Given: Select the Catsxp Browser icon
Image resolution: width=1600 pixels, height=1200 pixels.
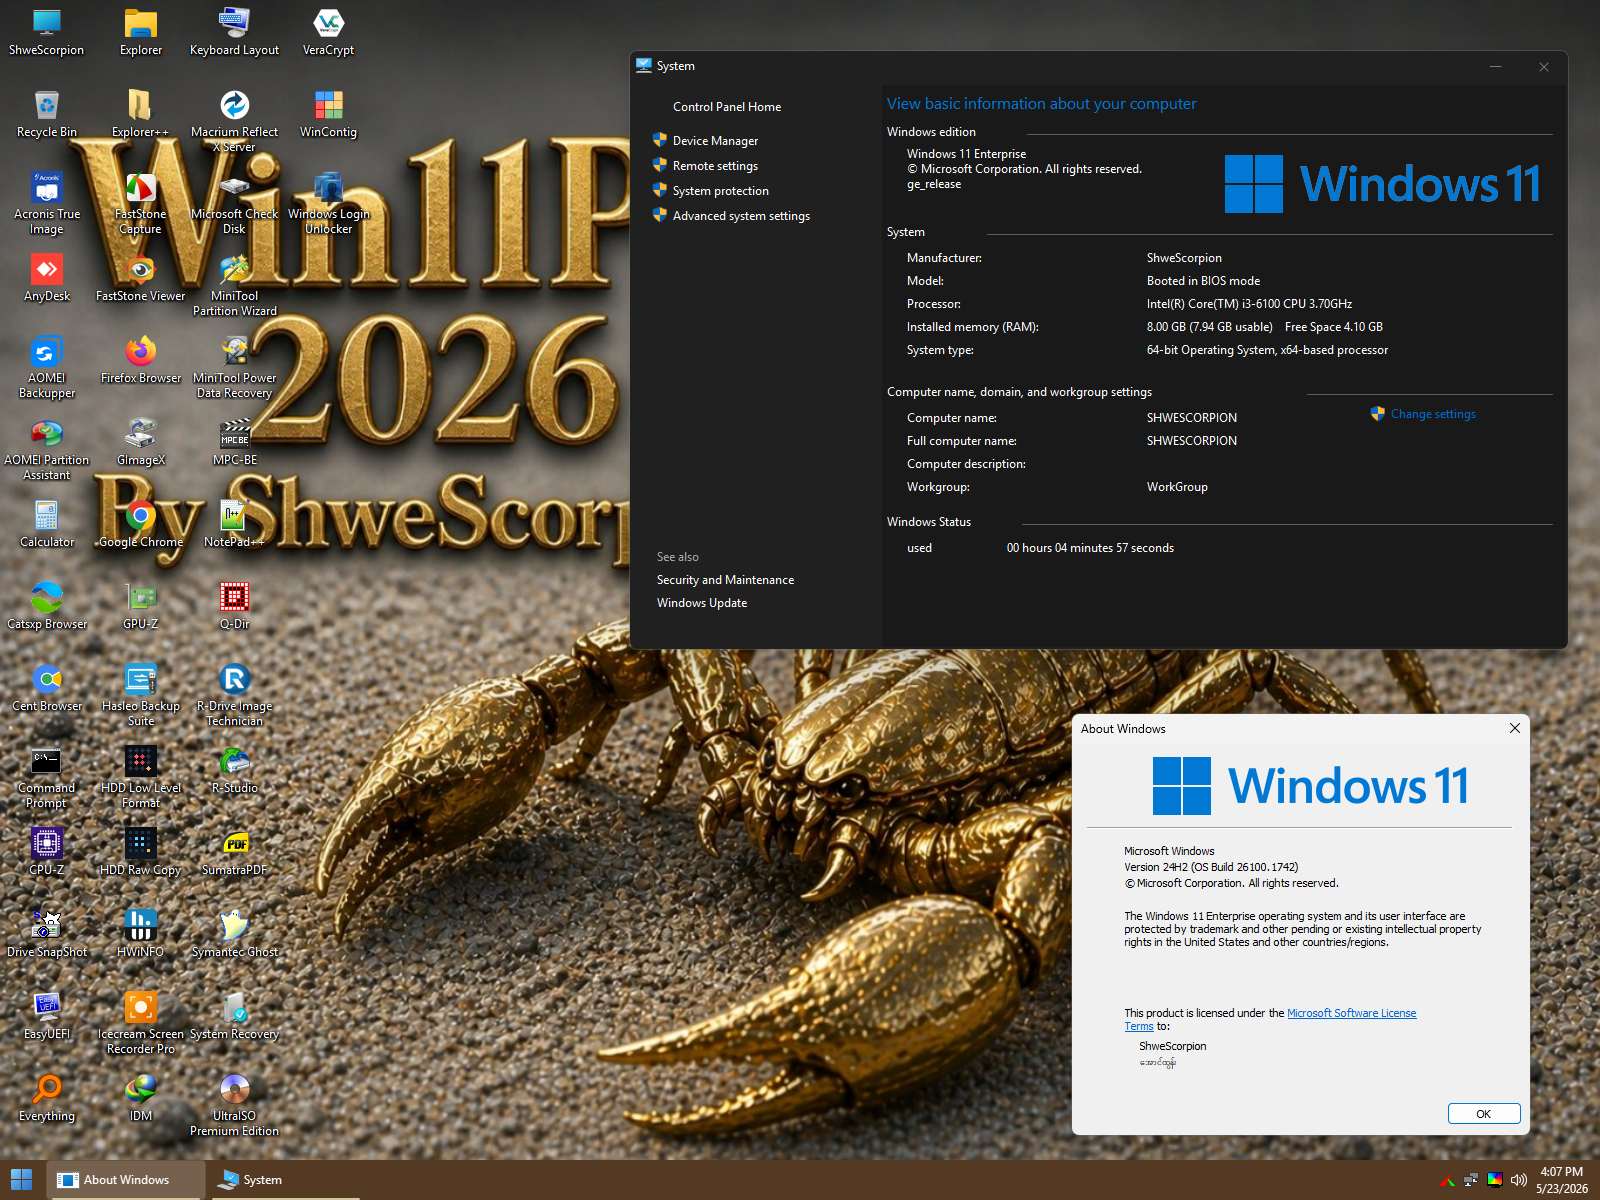Looking at the screenshot, I should 47,607.
